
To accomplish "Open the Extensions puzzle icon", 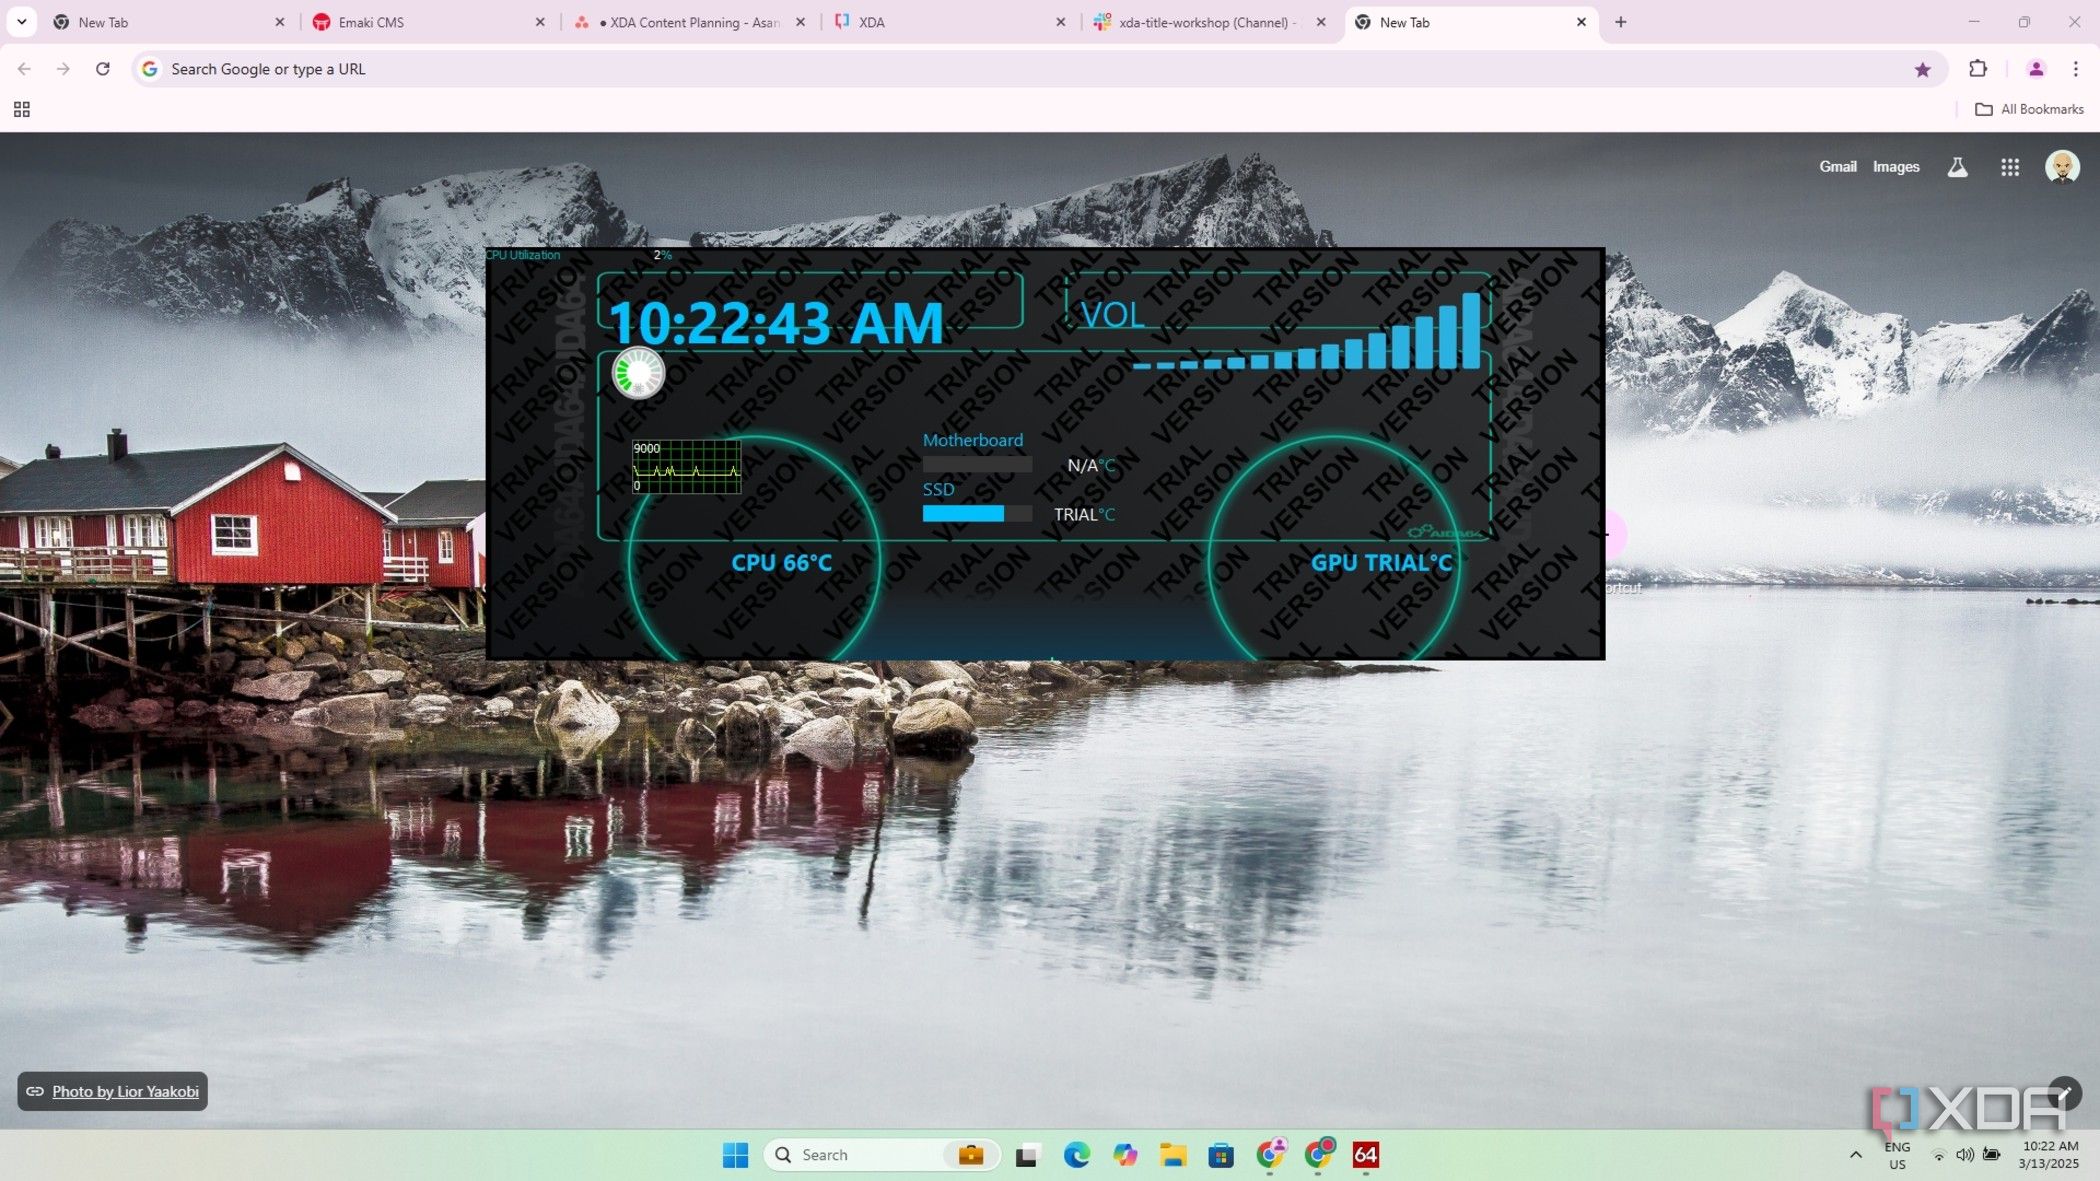I will (x=1978, y=69).
